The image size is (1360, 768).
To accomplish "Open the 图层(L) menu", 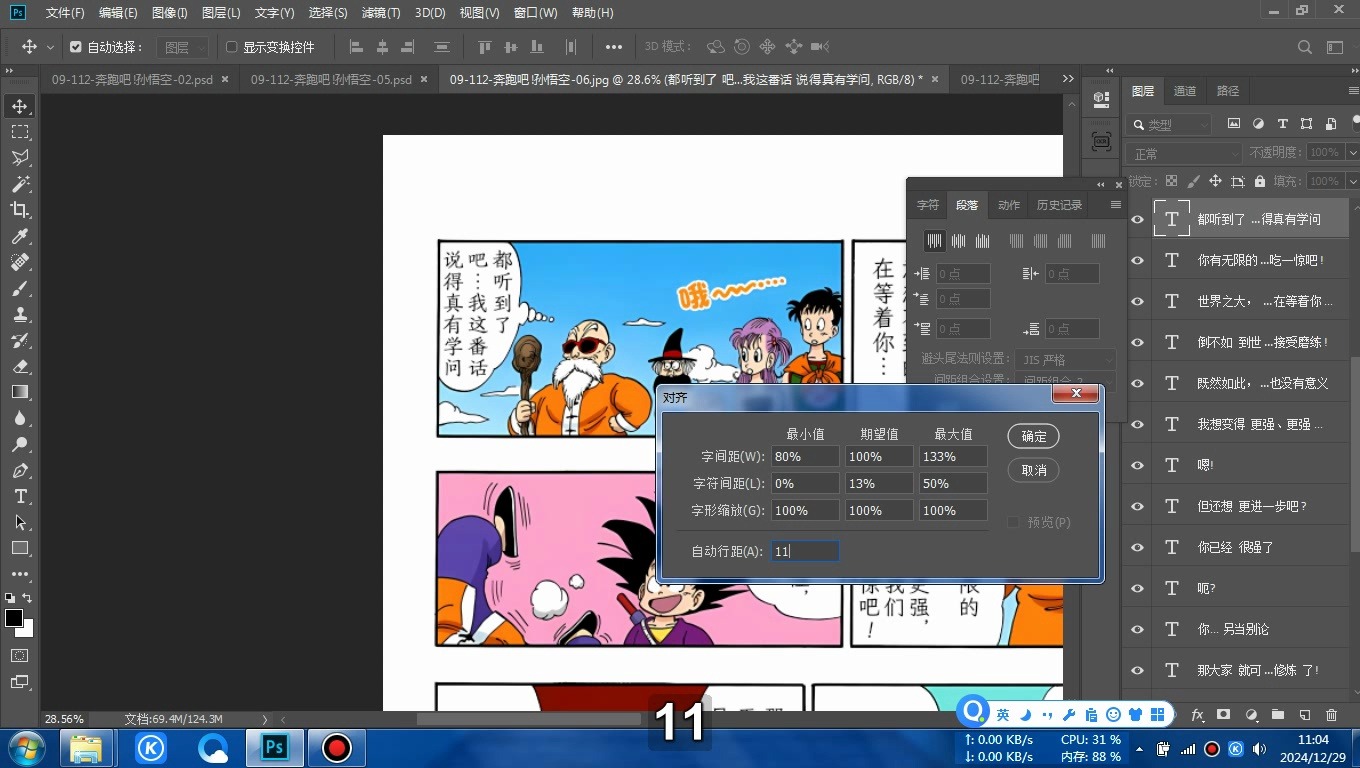I will point(221,13).
